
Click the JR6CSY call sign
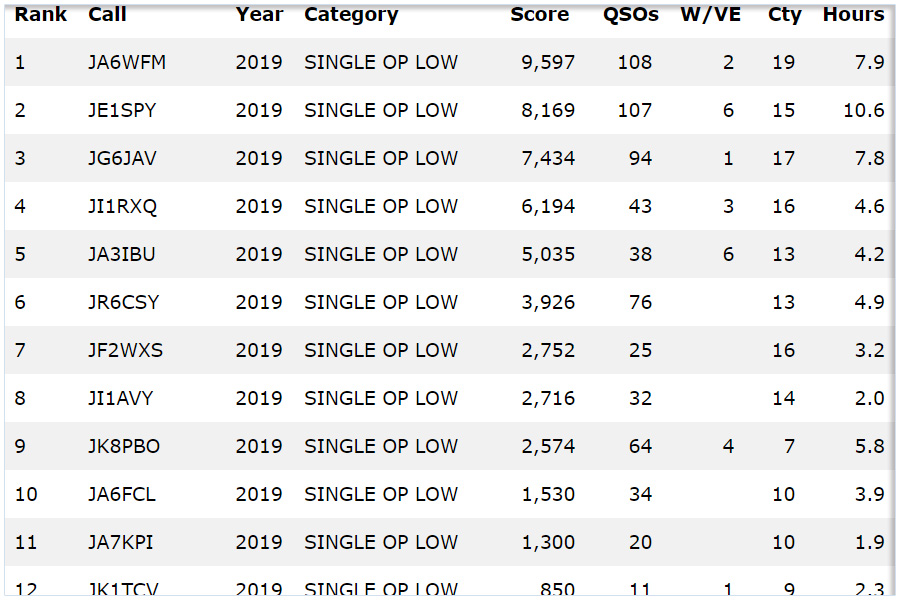click(x=123, y=302)
